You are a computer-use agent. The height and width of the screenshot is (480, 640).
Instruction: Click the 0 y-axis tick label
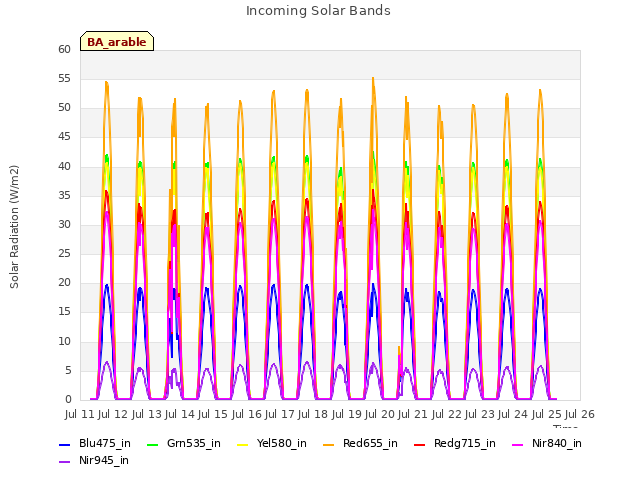pos(68,399)
